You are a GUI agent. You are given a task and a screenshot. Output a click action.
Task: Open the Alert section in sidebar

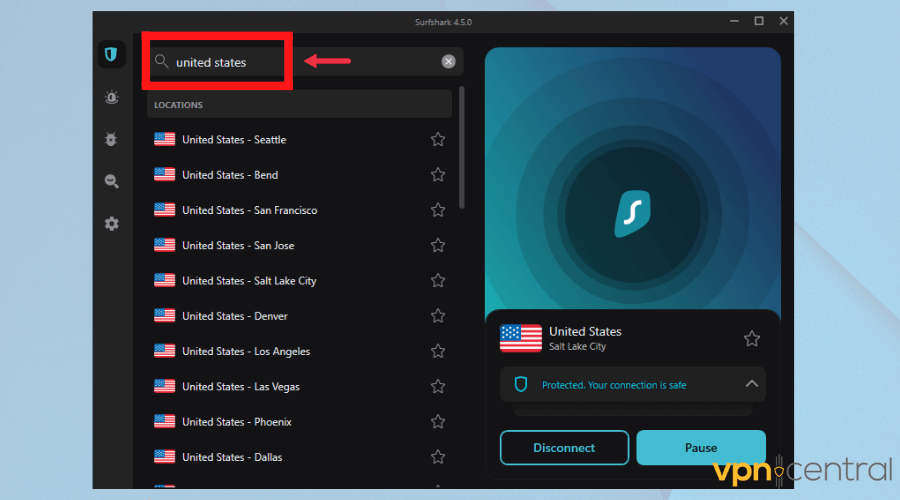111,97
